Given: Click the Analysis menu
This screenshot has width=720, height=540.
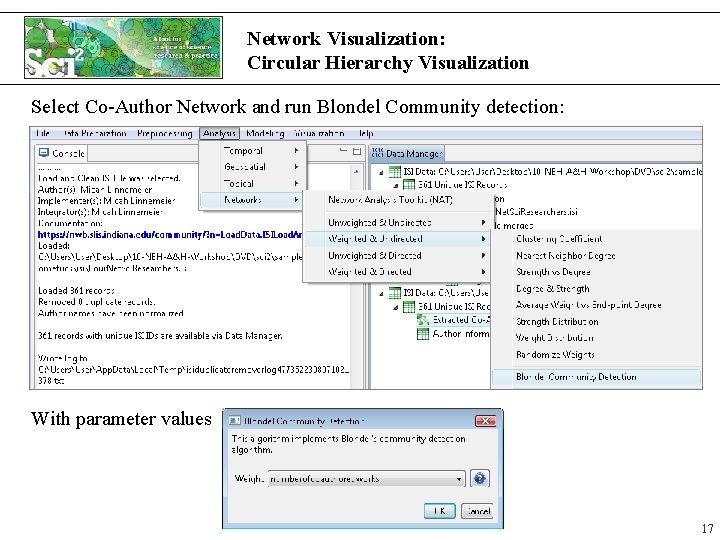Looking at the screenshot, I should pyautogui.click(x=219, y=134).
